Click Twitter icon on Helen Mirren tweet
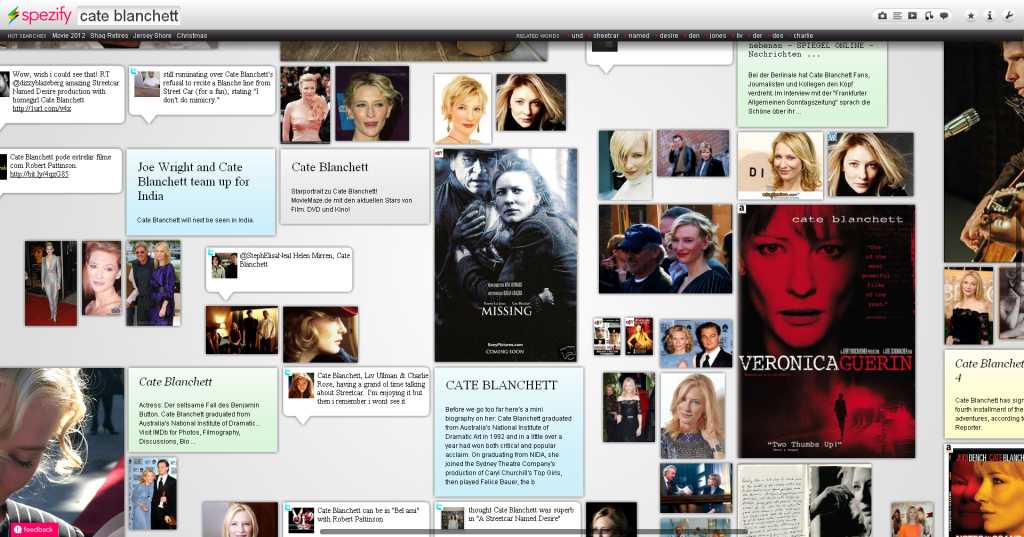The height and width of the screenshot is (537, 1024). [210, 252]
